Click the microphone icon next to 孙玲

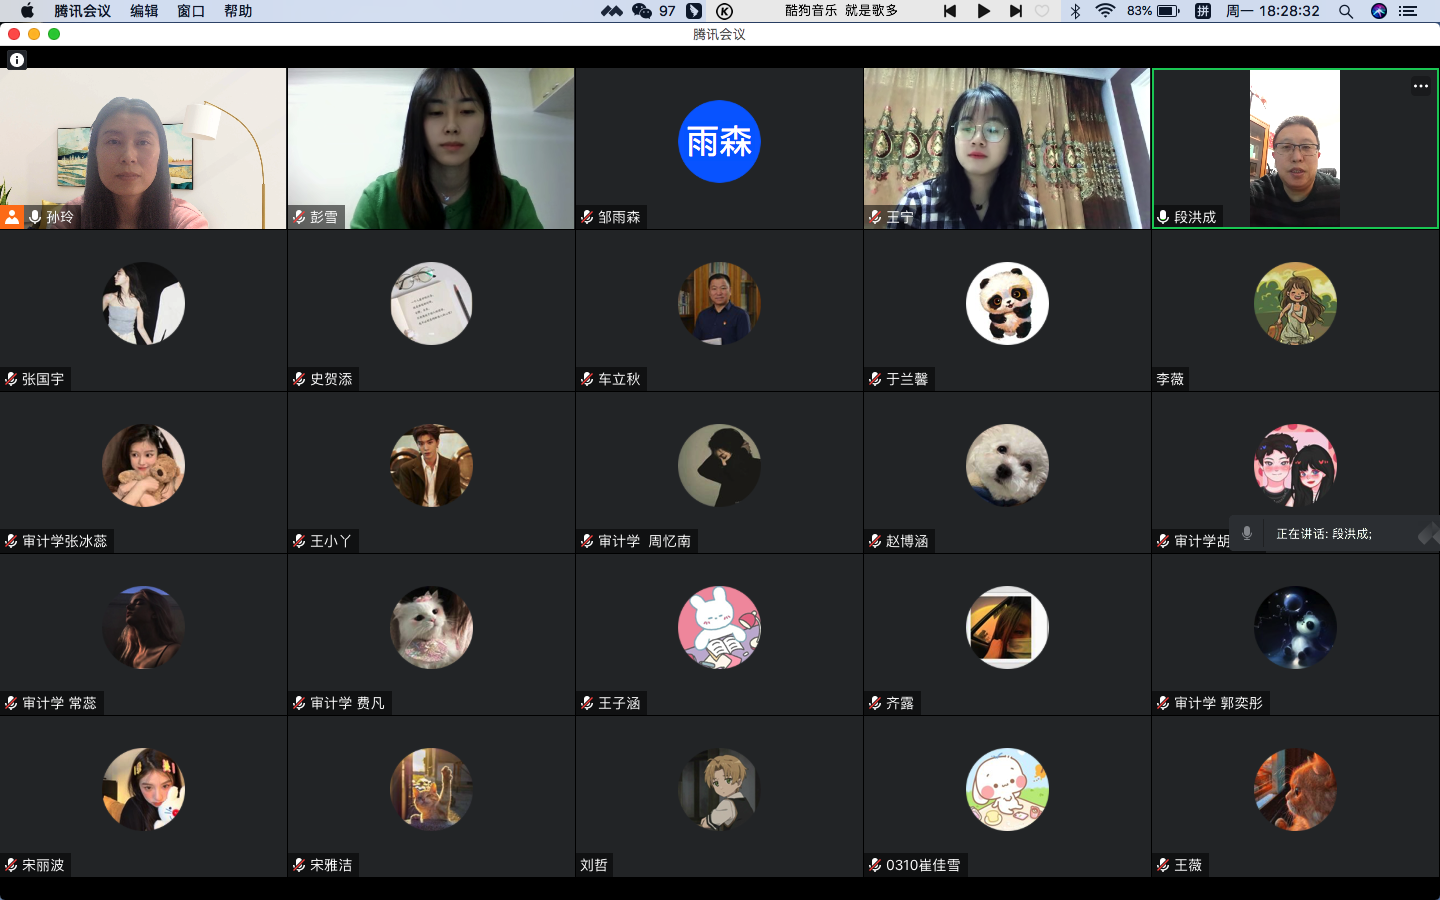click(x=35, y=217)
